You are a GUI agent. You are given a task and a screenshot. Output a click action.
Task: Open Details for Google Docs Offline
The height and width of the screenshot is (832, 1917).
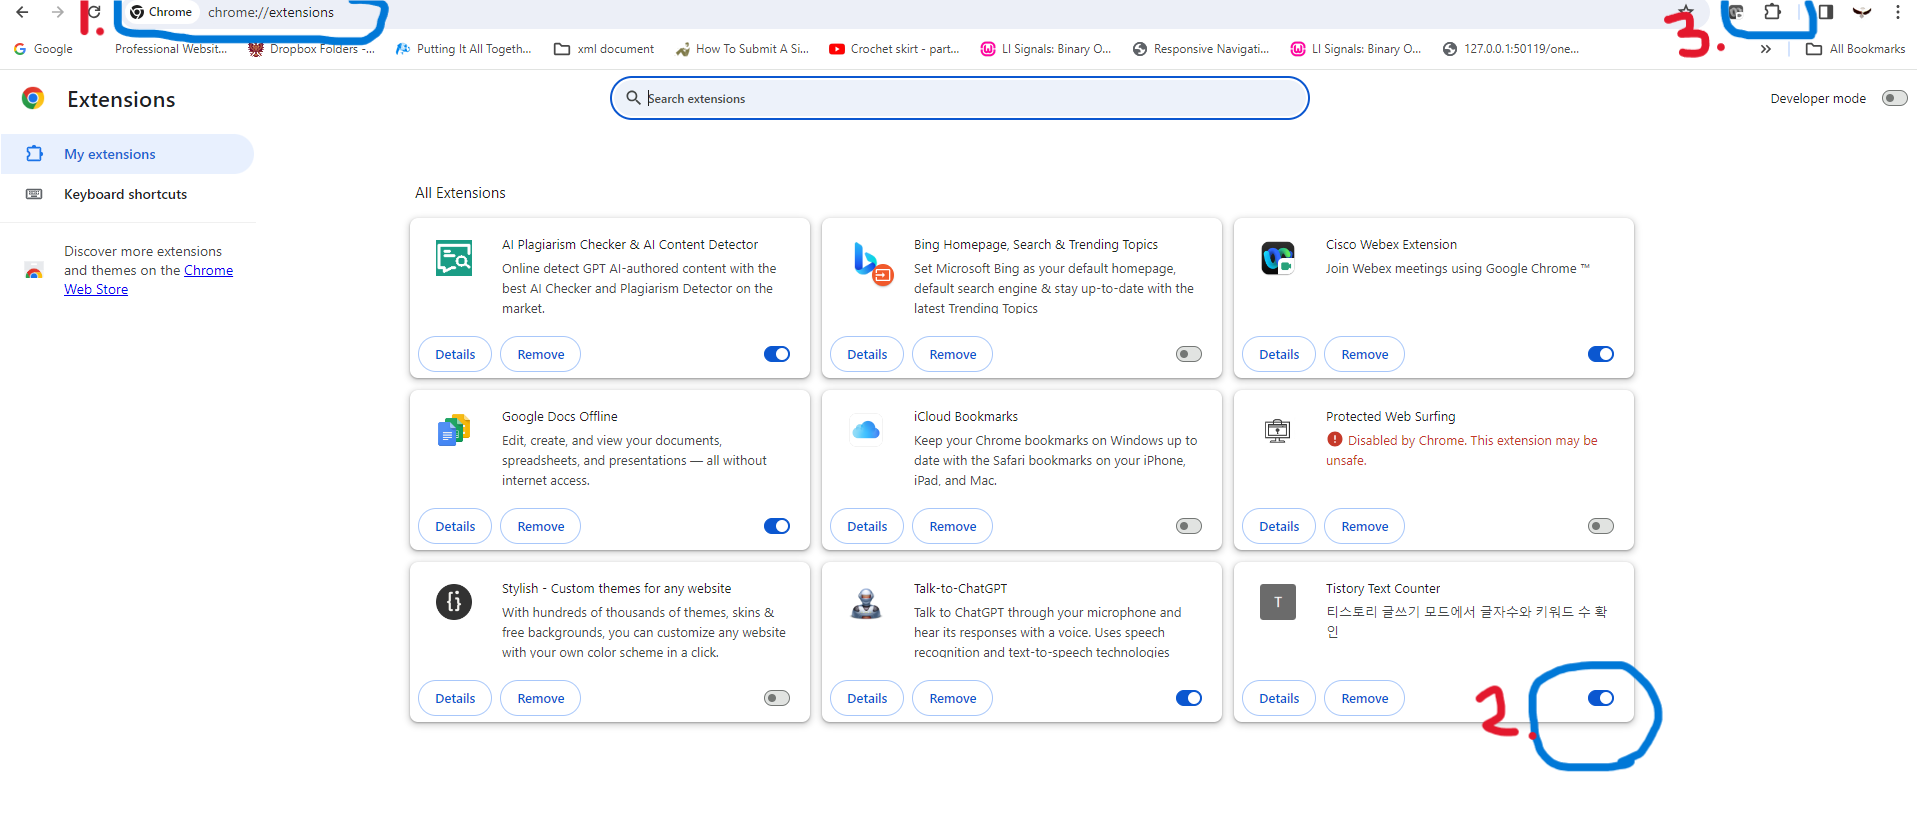pos(455,526)
